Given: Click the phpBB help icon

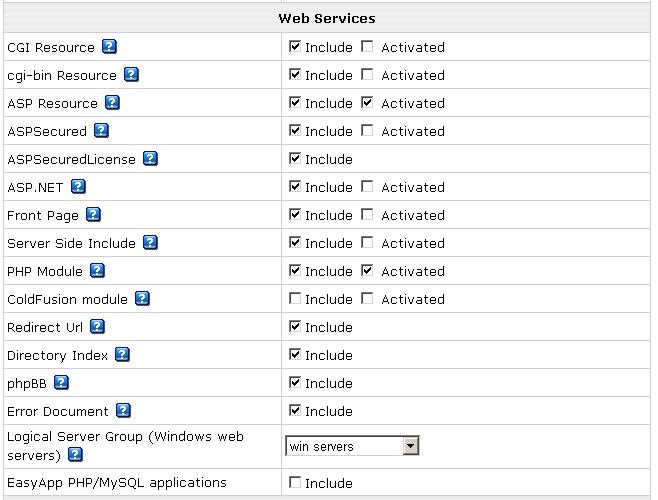Looking at the screenshot, I should (x=61, y=382).
